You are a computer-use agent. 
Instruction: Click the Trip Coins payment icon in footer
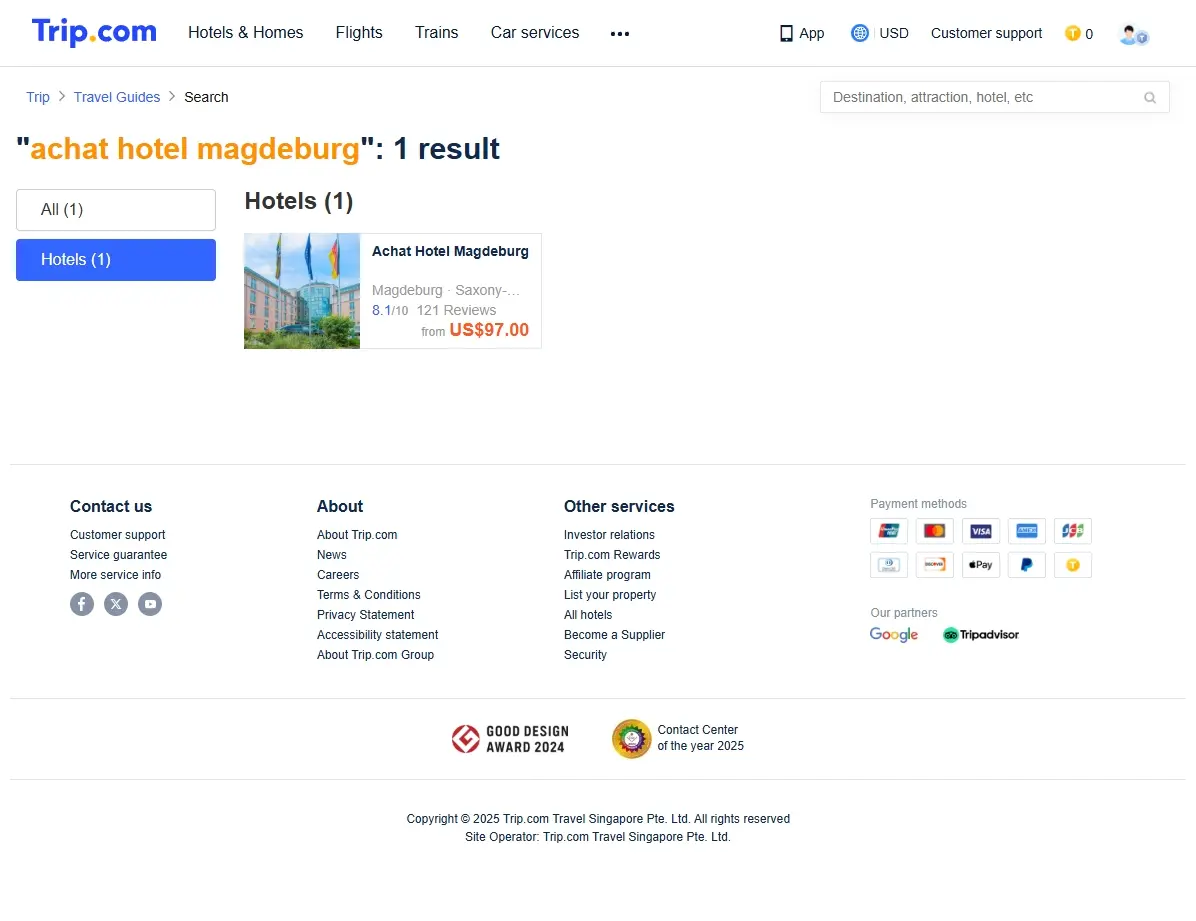coord(1072,565)
